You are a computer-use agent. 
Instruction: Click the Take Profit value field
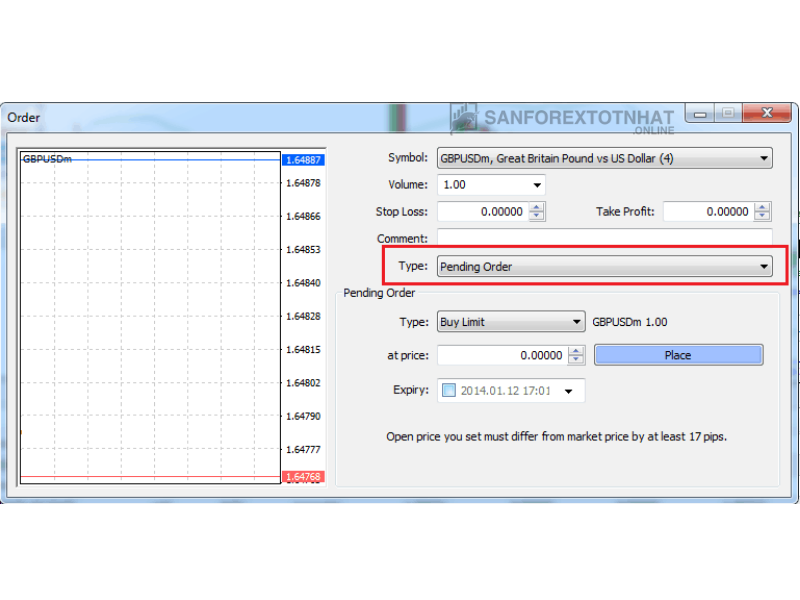[x=708, y=212]
